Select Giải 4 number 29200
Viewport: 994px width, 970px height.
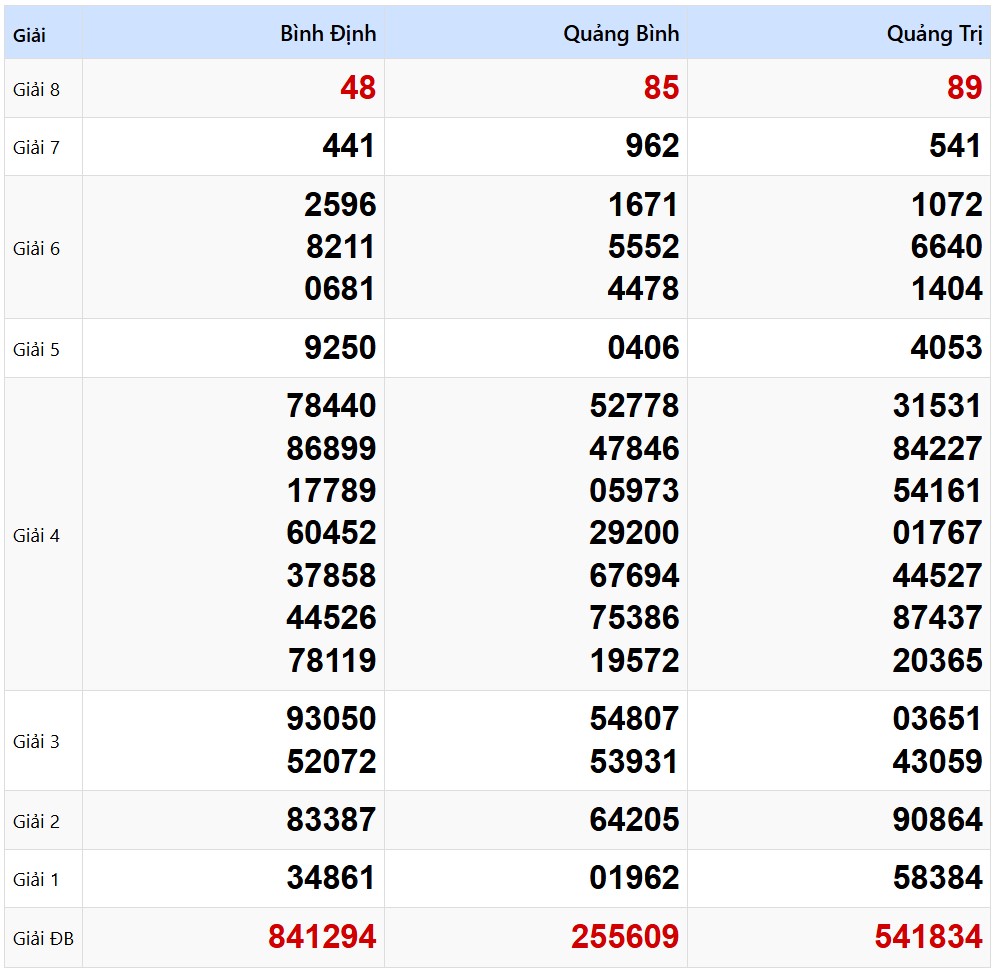tap(634, 533)
